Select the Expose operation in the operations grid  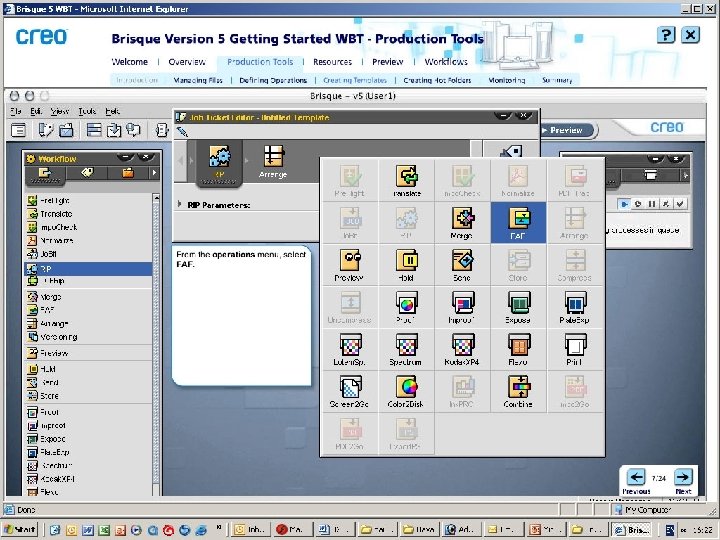[x=518, y=307]
